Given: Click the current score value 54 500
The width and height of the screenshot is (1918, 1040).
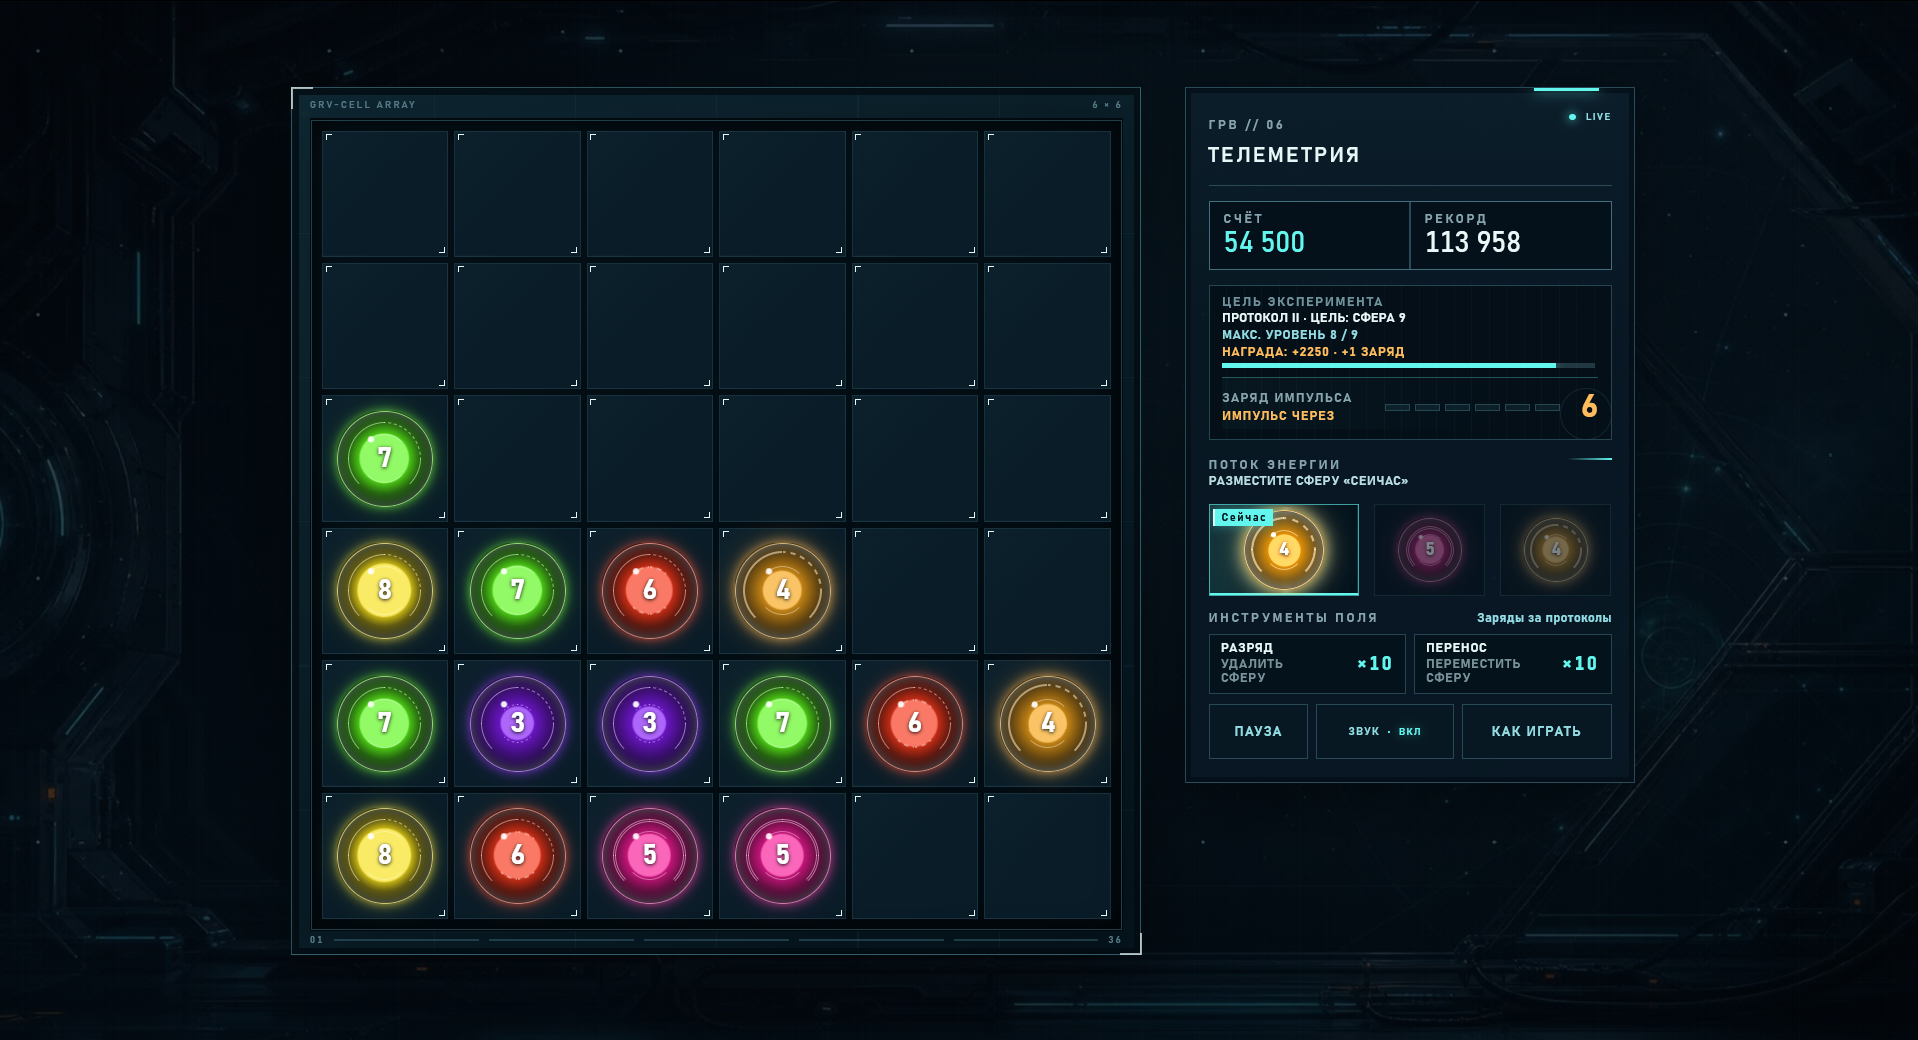Looking at the screenshot, I should [1264, 242].
